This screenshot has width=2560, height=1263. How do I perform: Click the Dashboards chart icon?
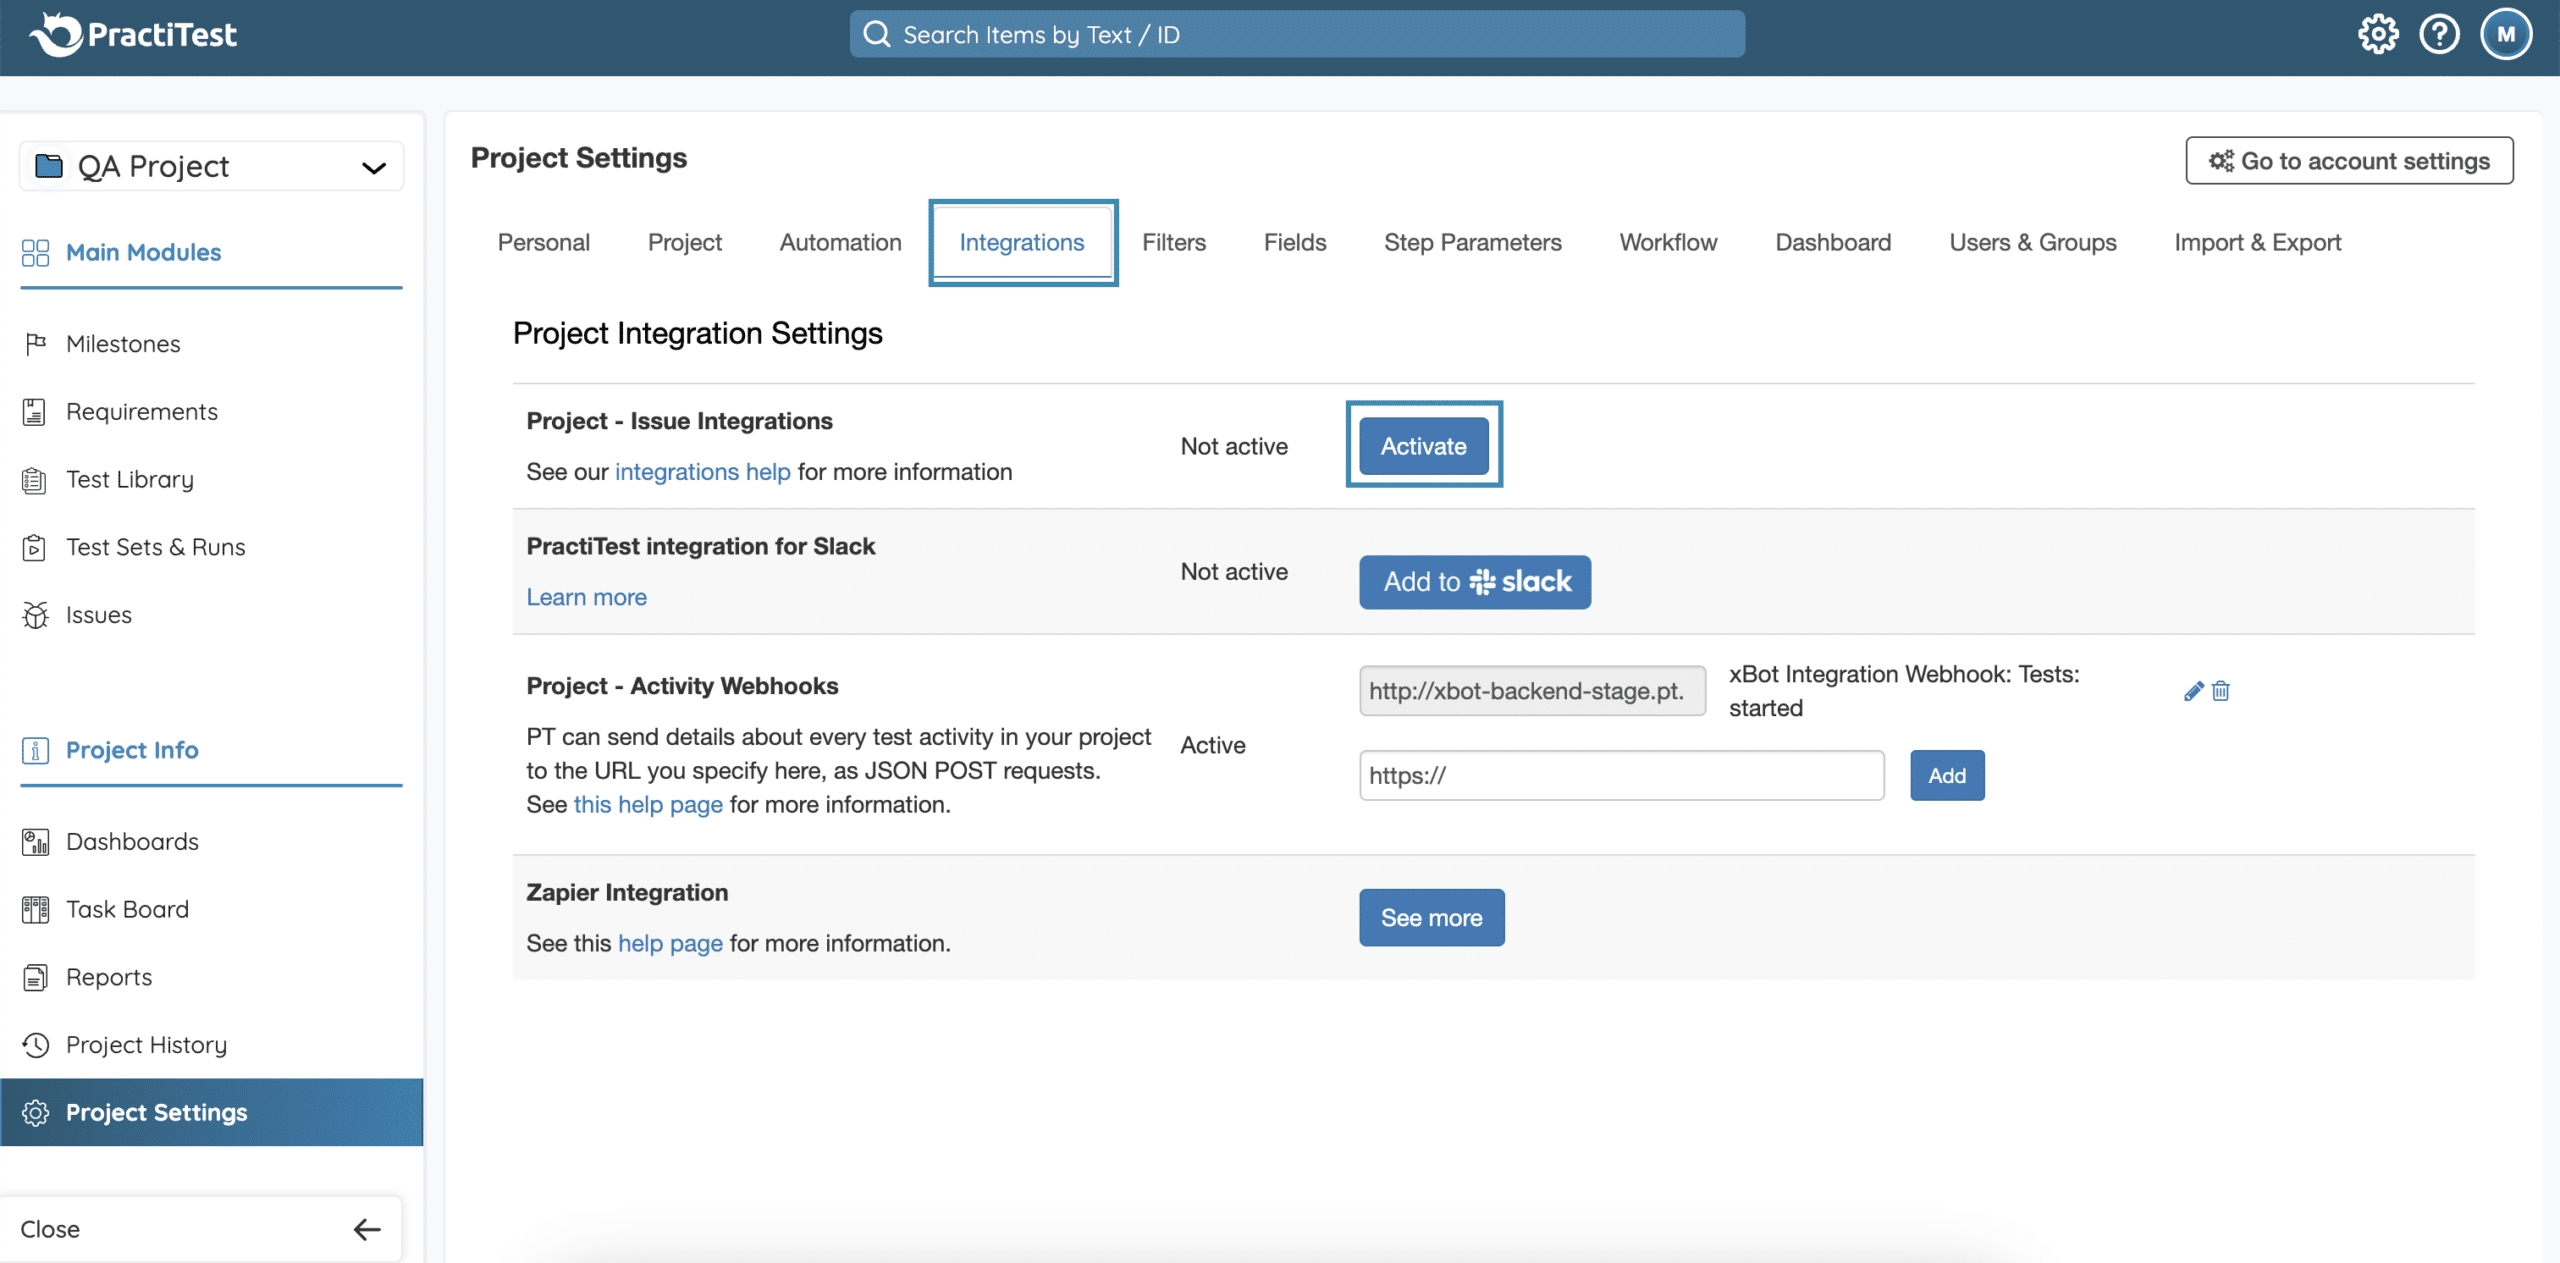pyautogui.click(x=35, y=842)
